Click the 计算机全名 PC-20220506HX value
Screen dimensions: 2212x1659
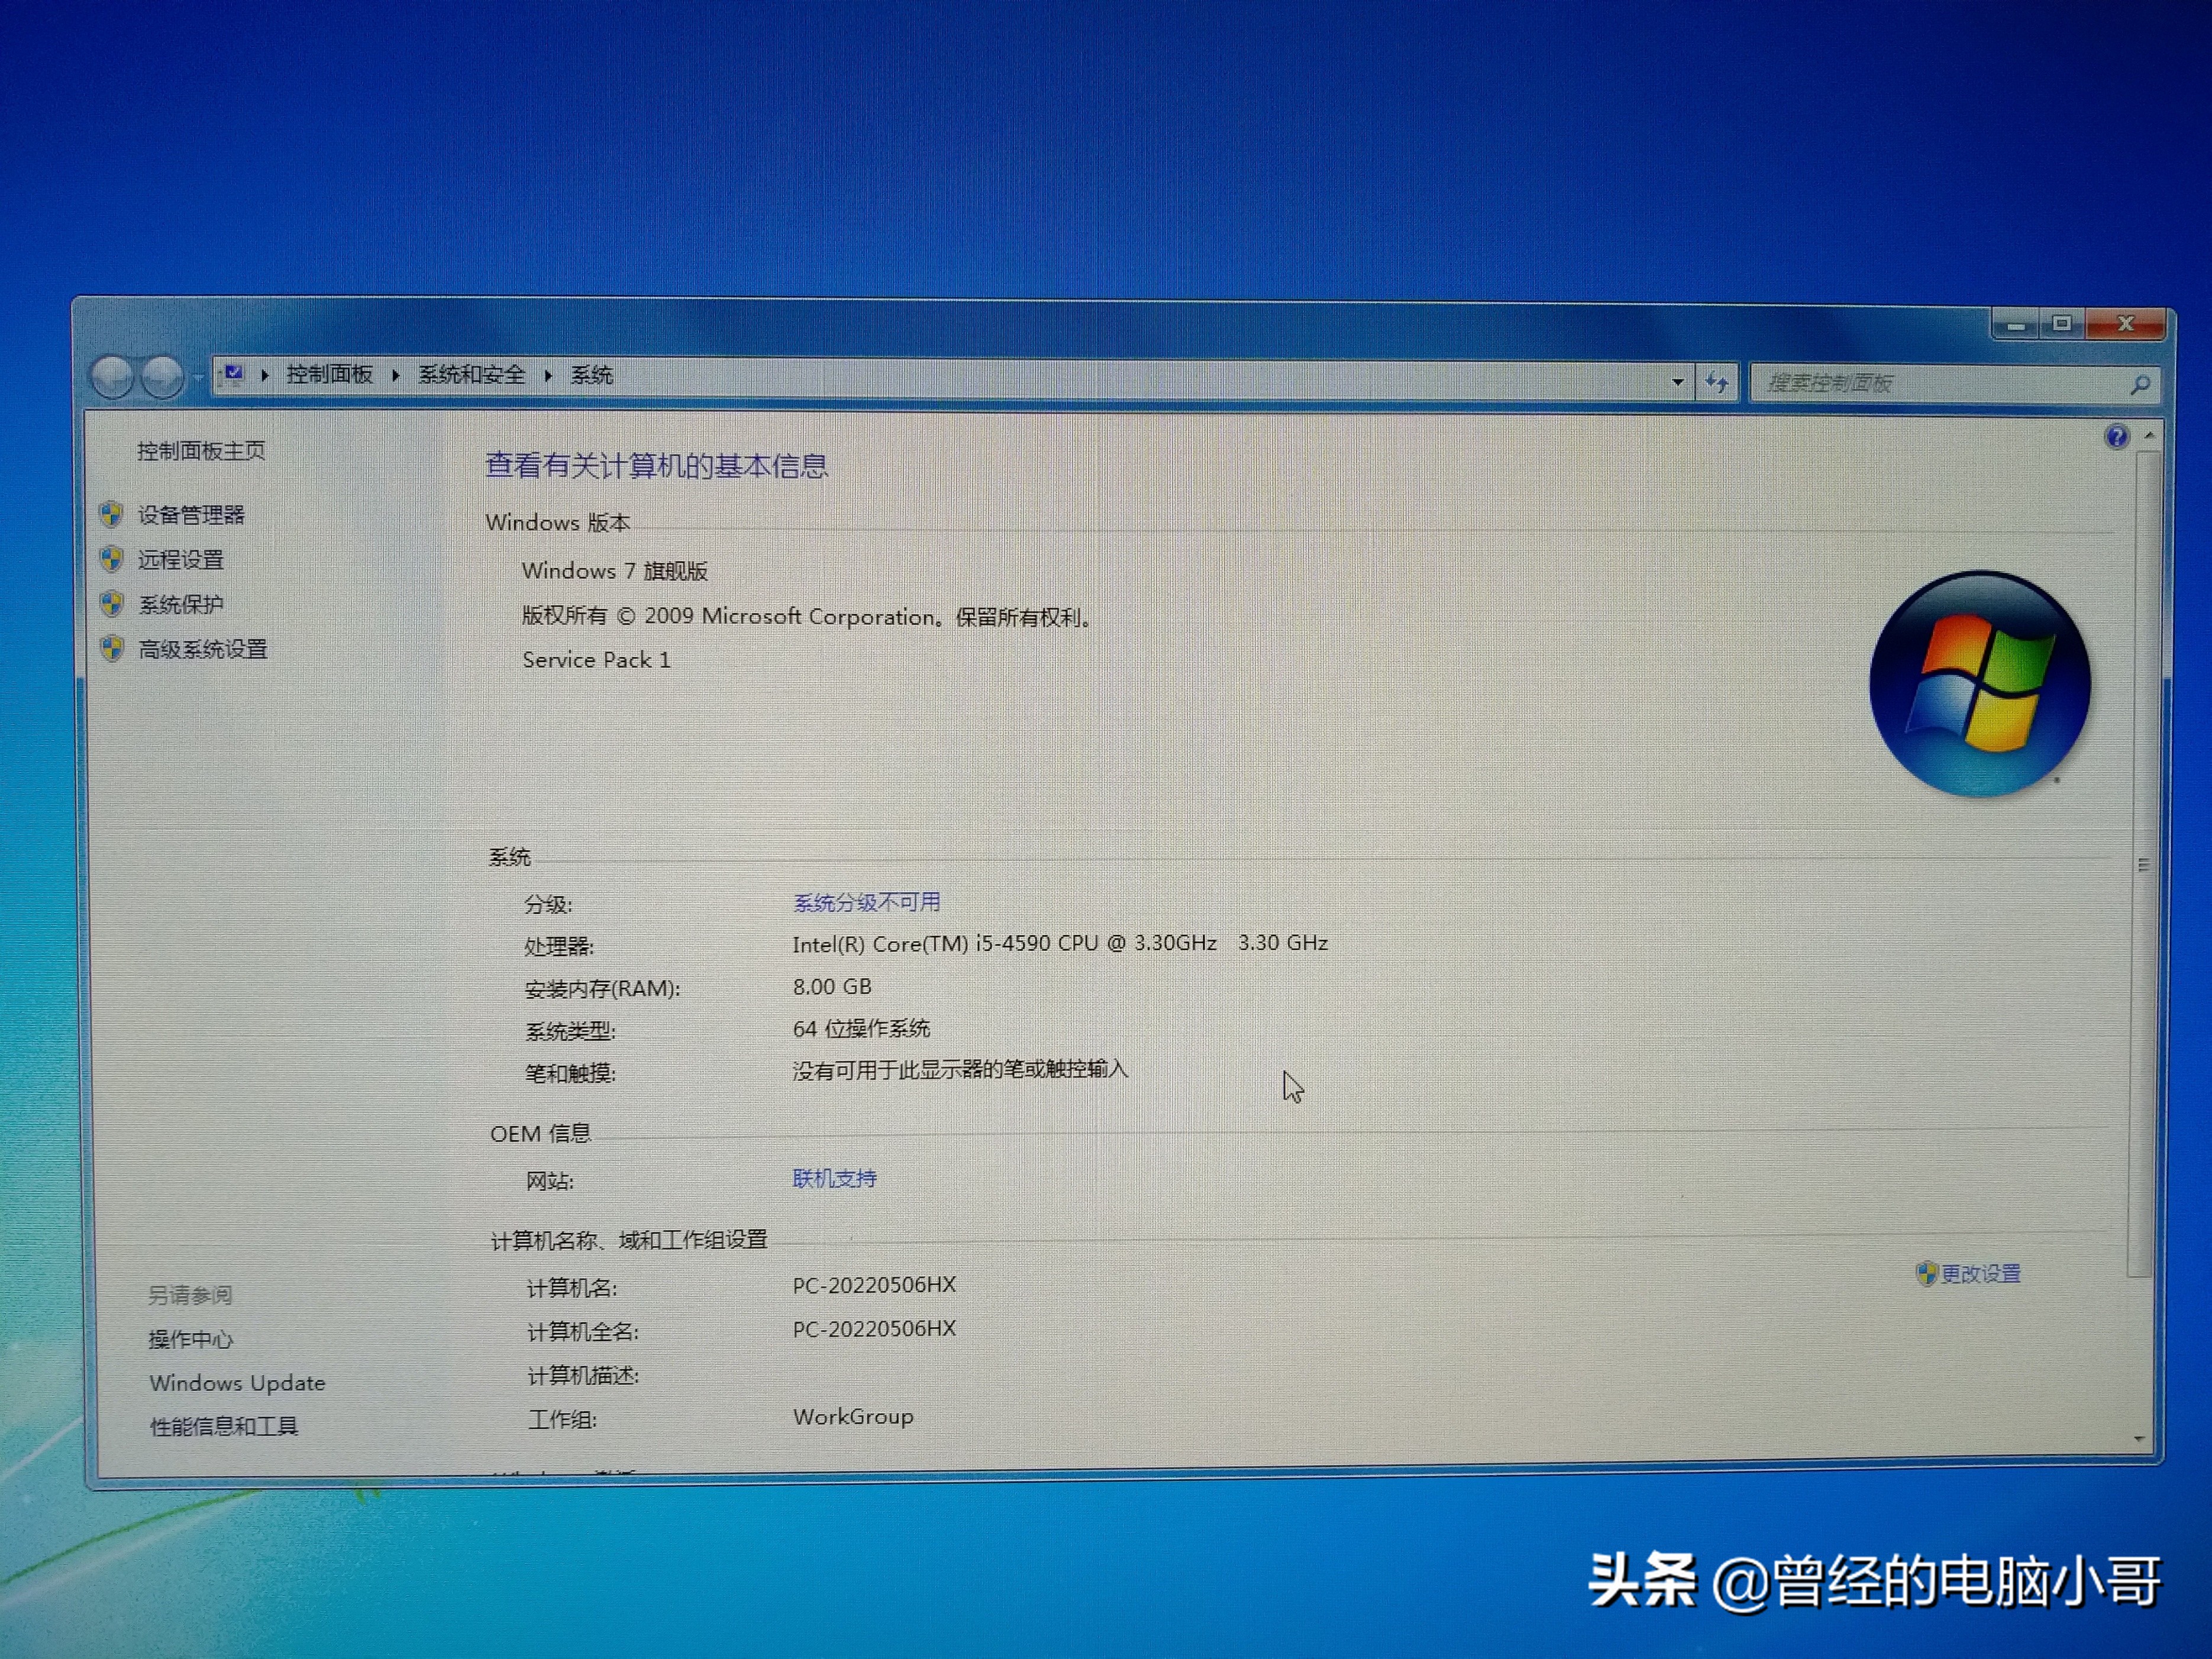coord(874,1329)
